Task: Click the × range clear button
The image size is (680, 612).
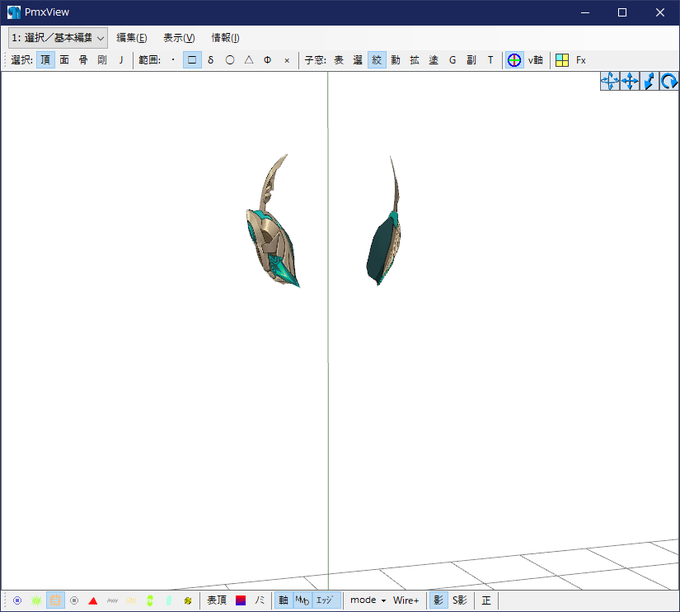Action: click(x=287, y=60)
